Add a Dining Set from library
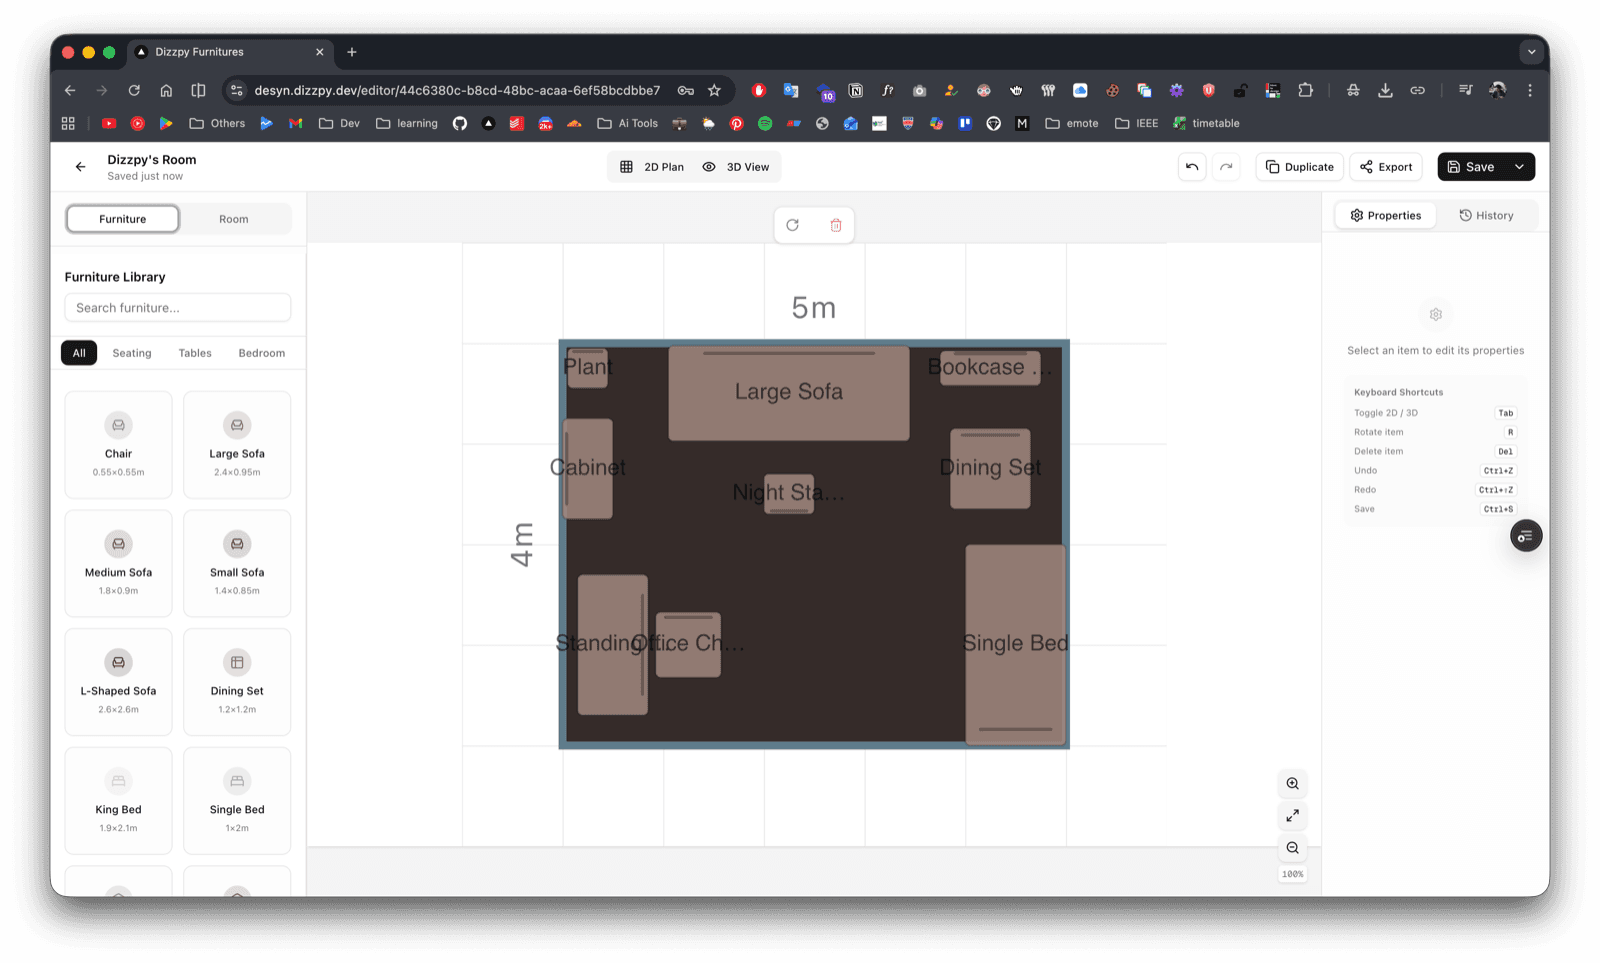This screenshot has height=963, width=1600. coord(237,682)
